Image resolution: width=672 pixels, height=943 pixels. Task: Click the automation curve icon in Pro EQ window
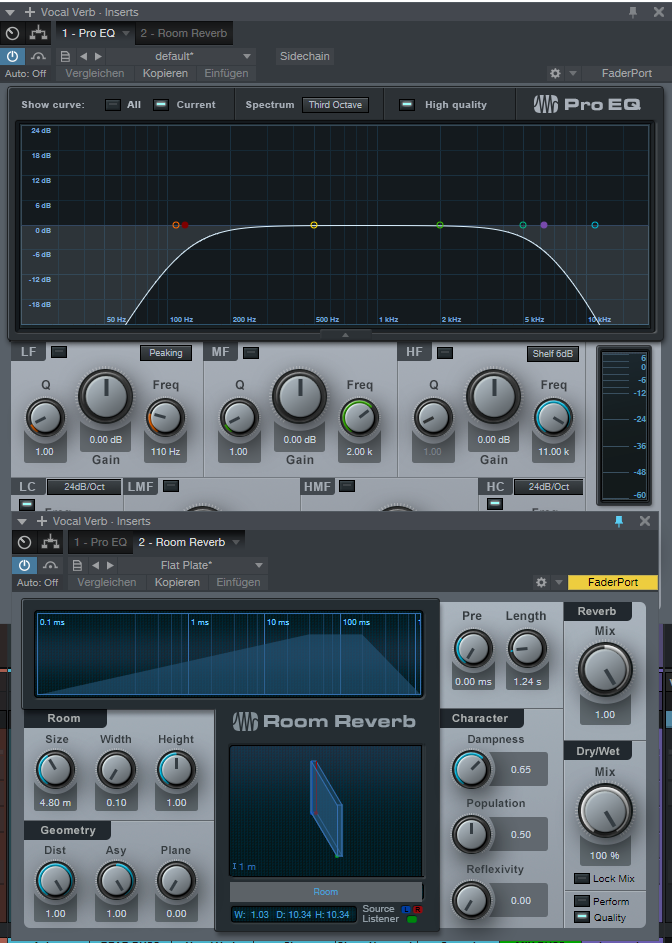pos(38,56)
